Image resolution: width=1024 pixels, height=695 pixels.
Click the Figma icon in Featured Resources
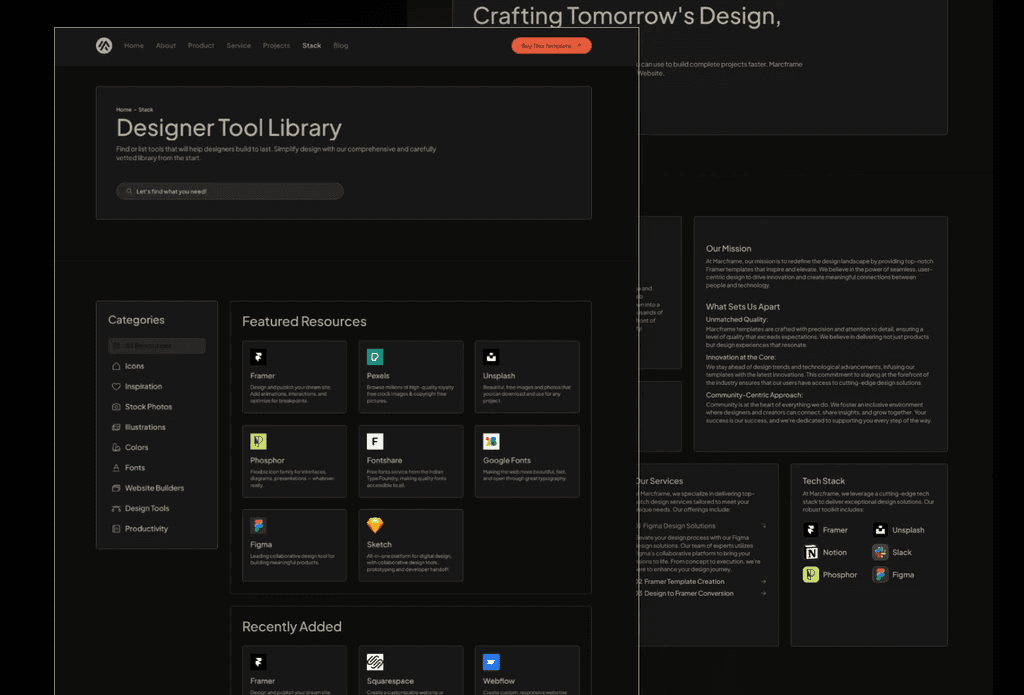(x=258, y=526)
